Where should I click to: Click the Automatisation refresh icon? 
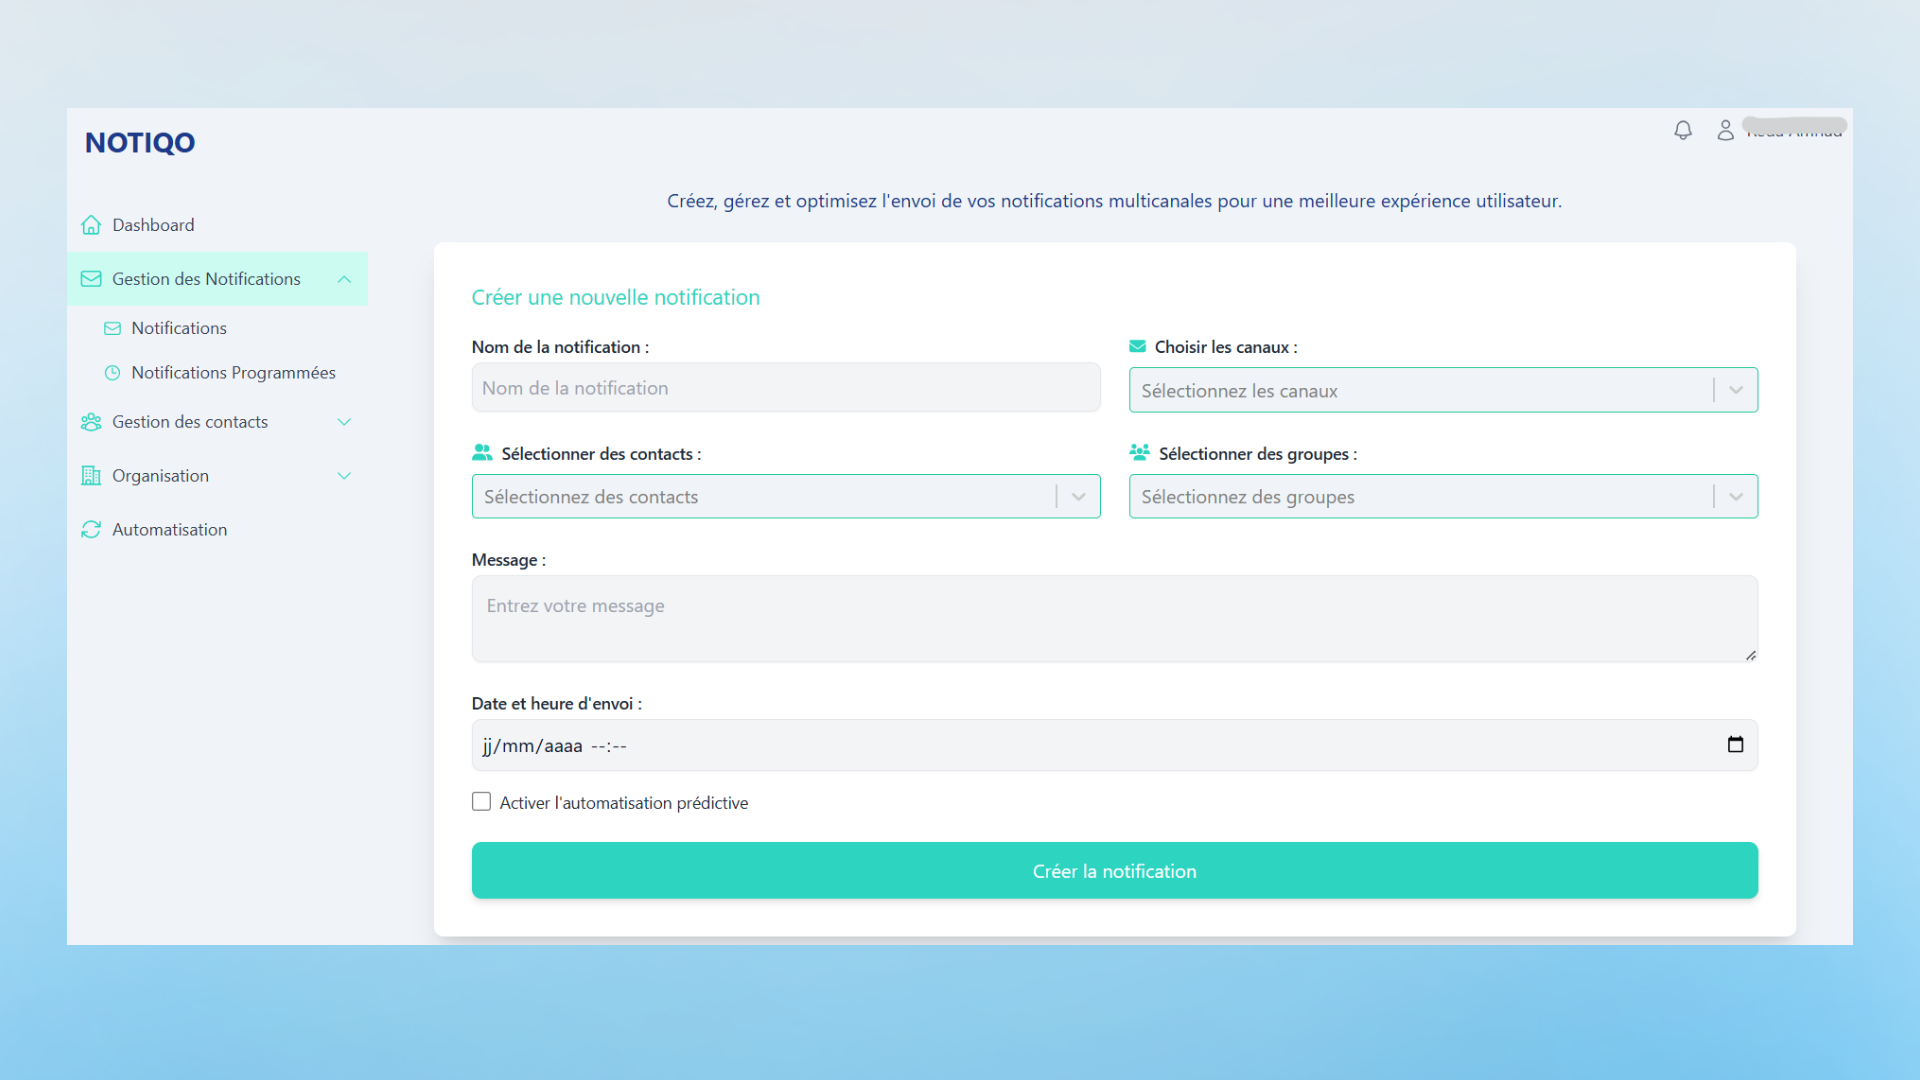tap(91, 530)
